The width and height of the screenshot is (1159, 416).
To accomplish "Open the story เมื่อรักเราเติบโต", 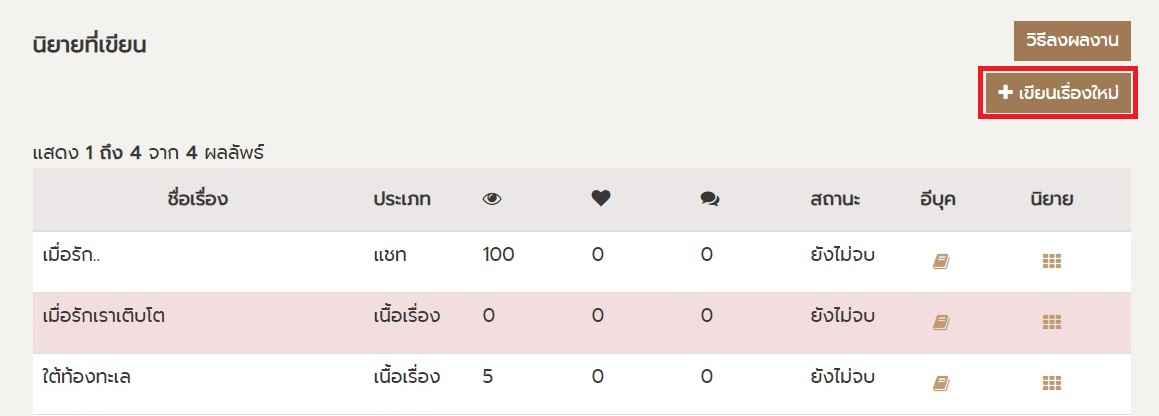I will coord(105,316).
